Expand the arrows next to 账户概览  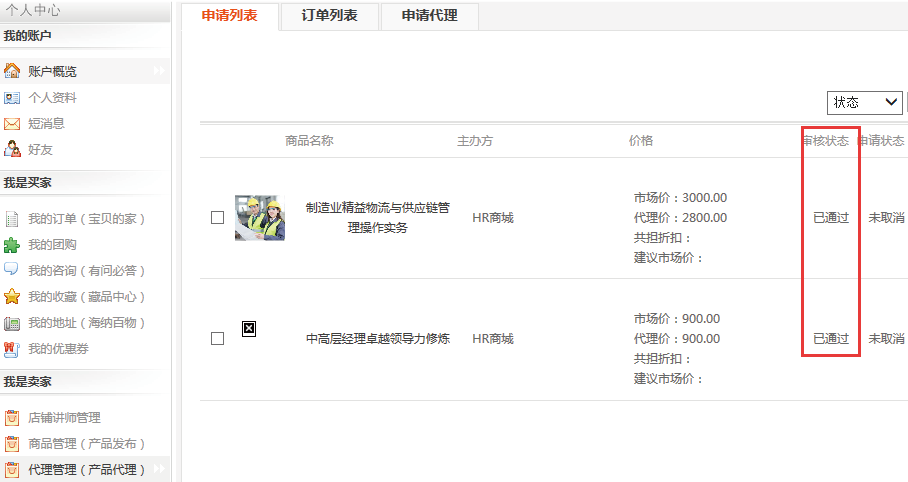coord(159,71)
